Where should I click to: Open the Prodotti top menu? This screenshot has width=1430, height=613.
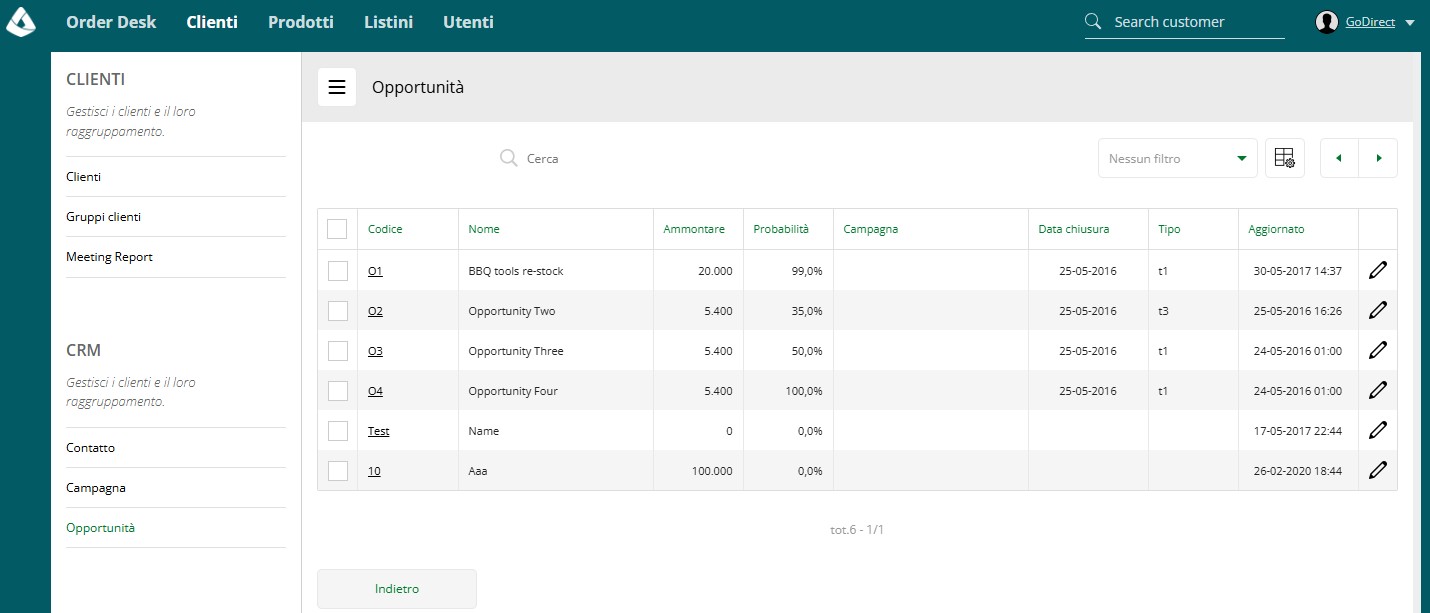[x=301, y=22]
